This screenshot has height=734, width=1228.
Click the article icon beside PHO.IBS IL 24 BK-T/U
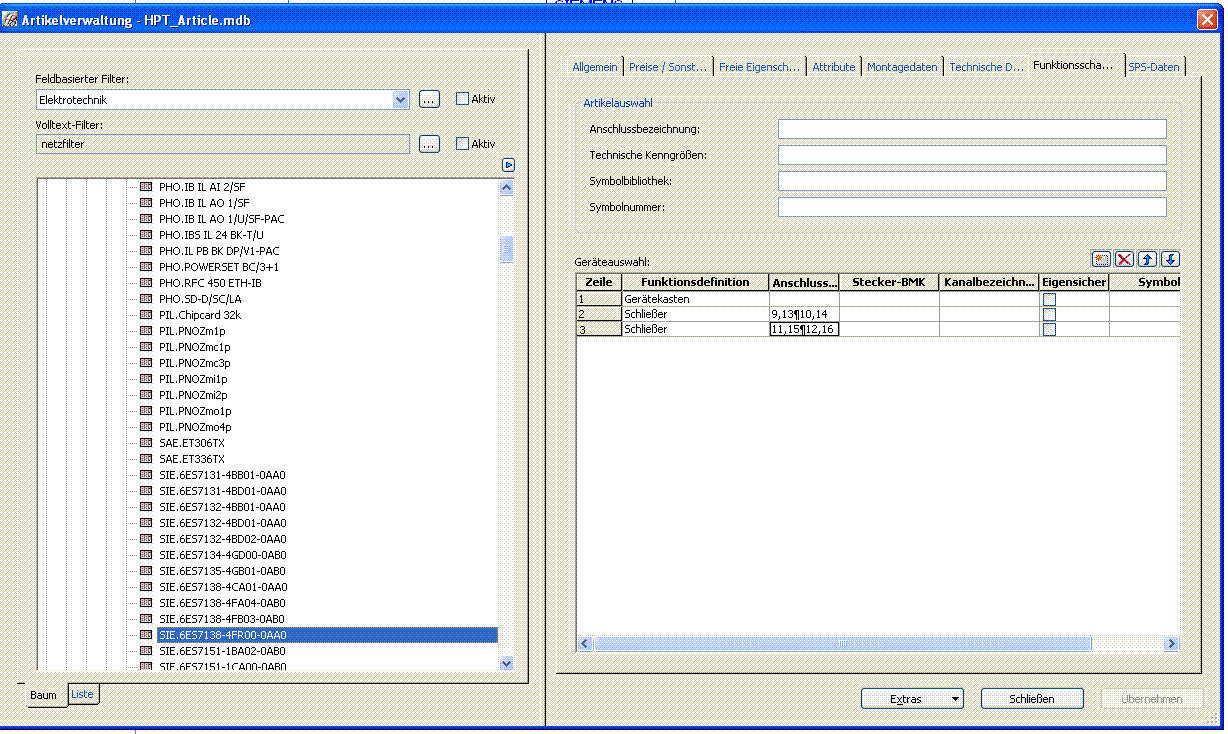[x=146, y=235]
